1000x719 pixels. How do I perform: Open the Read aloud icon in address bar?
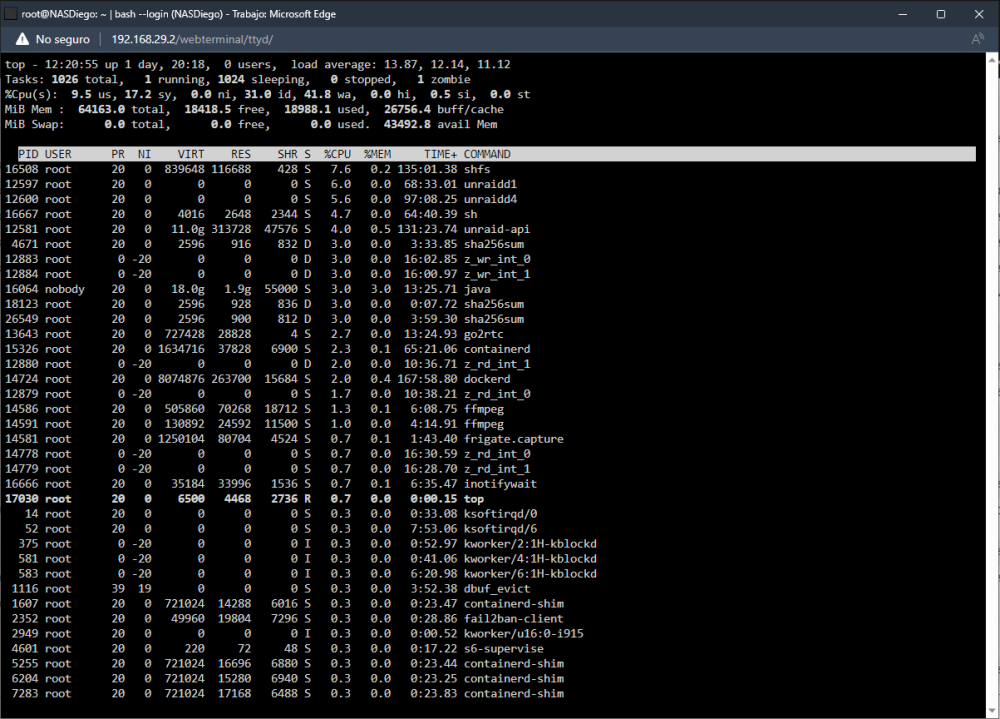click(977, 40)
